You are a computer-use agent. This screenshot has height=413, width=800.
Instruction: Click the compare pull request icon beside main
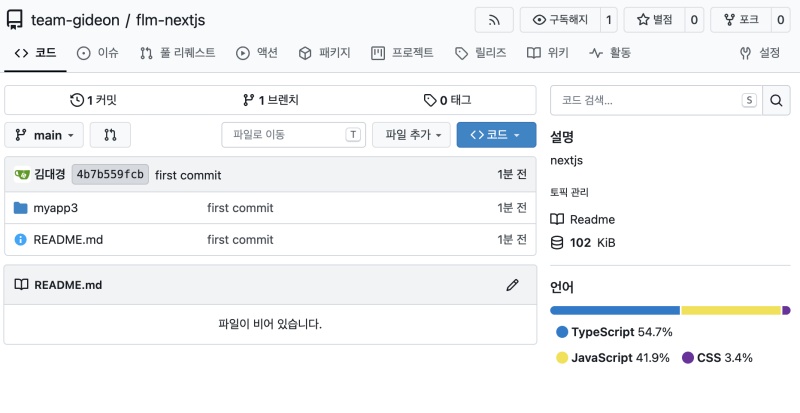(110, 135)
